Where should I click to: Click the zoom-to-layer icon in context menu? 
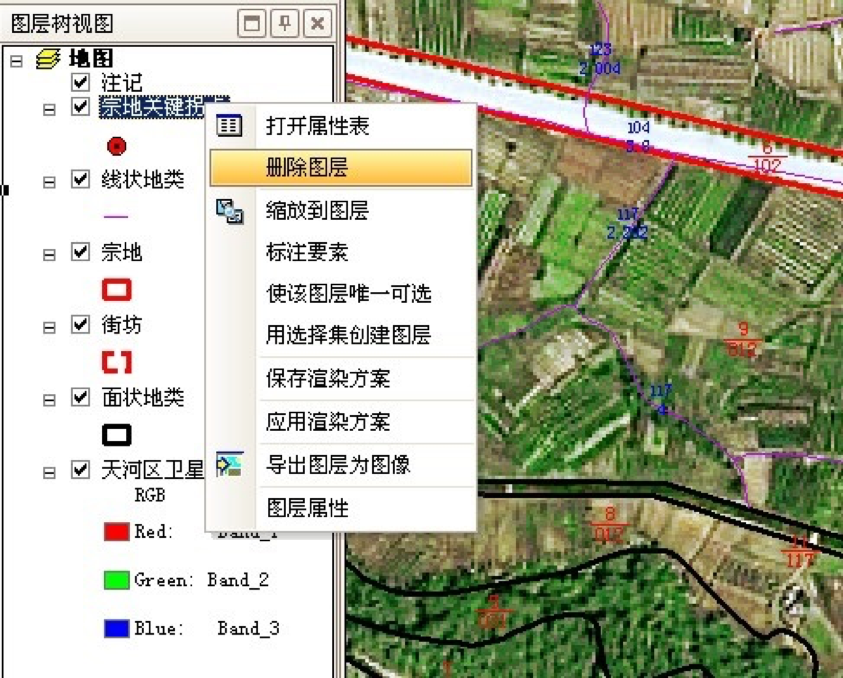tap(229, 210)
